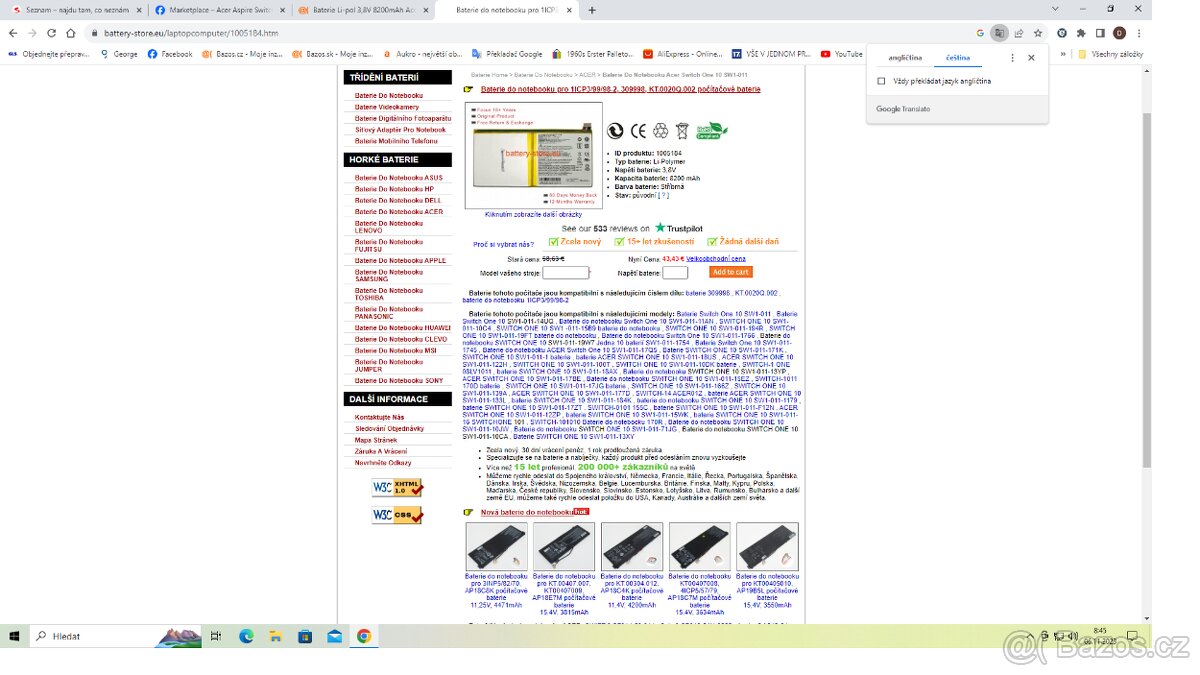Open Microsoft Edge from the taskbar
The height and width of the screenshot is (675, 1200).
coord(246,636)
